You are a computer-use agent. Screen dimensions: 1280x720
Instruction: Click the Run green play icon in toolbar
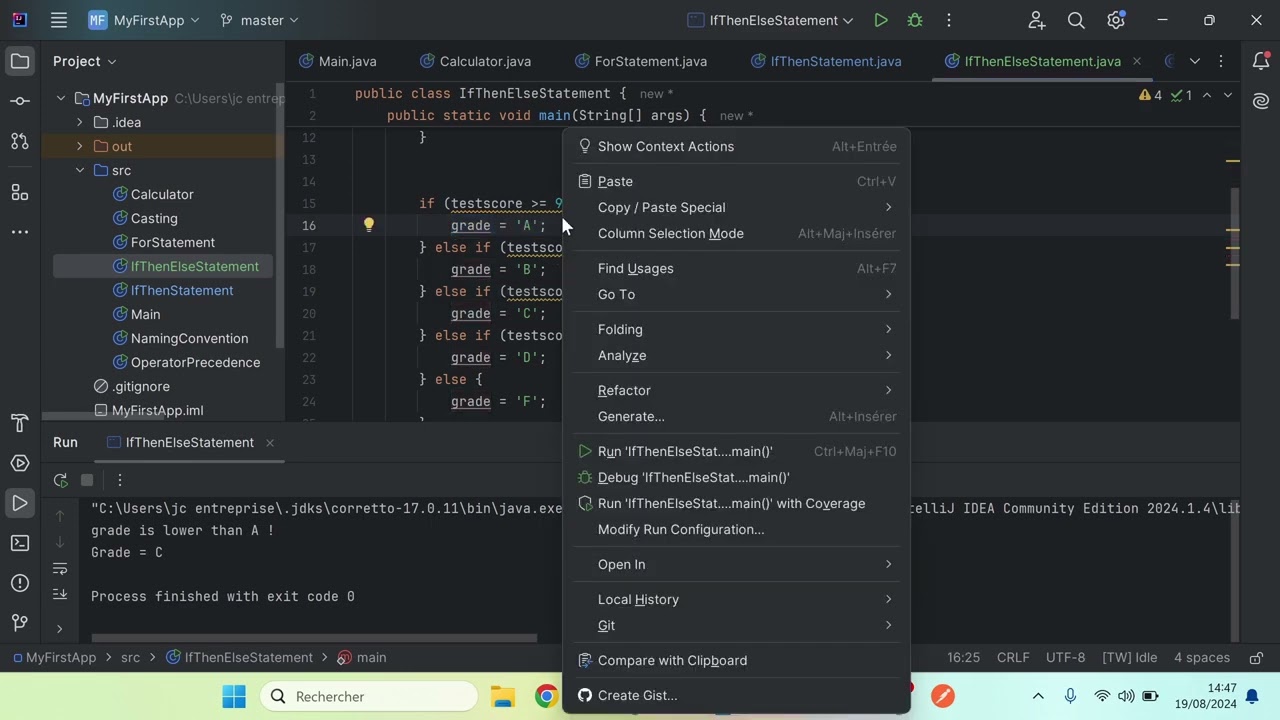pyautogui.click(x=880, y=20)
